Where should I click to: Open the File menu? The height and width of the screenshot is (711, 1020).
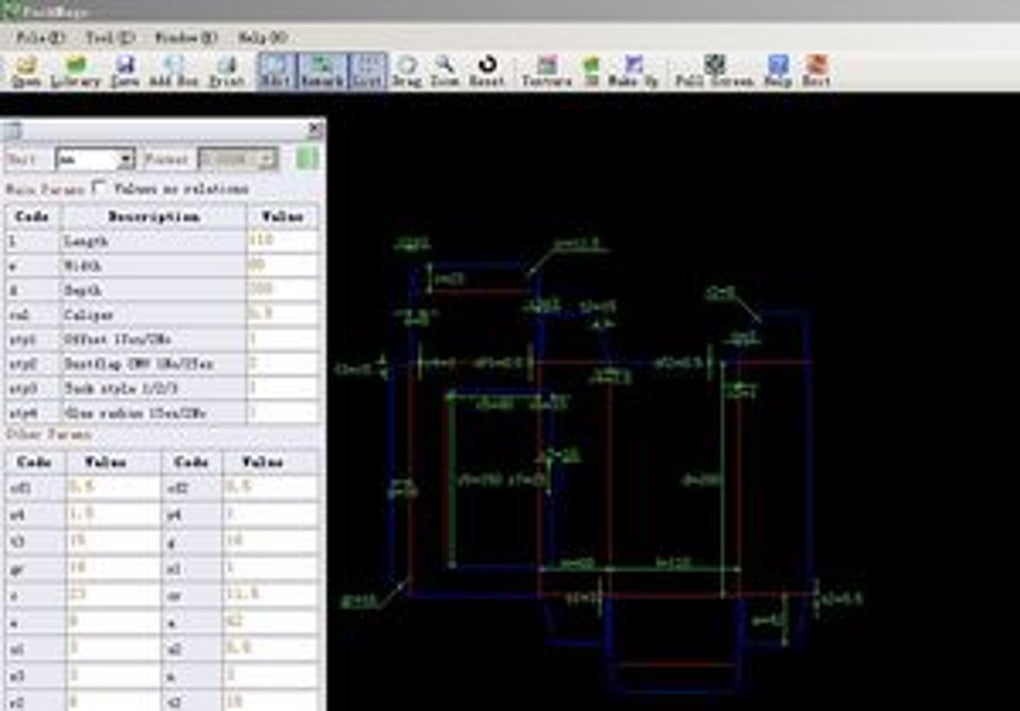(x=40, y=38)
